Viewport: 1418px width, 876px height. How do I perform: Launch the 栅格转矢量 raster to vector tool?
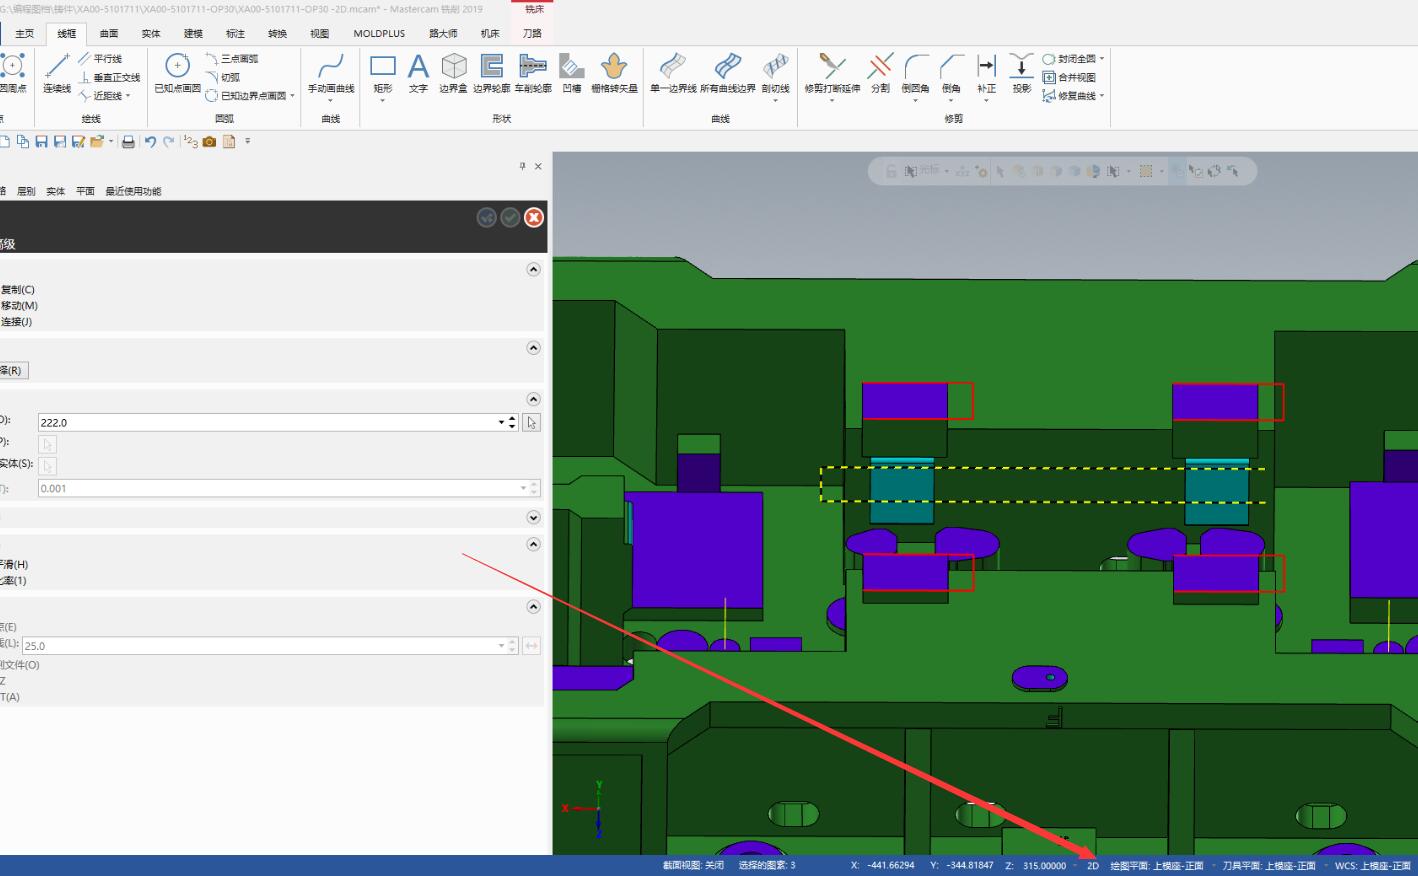click(614, 73)
